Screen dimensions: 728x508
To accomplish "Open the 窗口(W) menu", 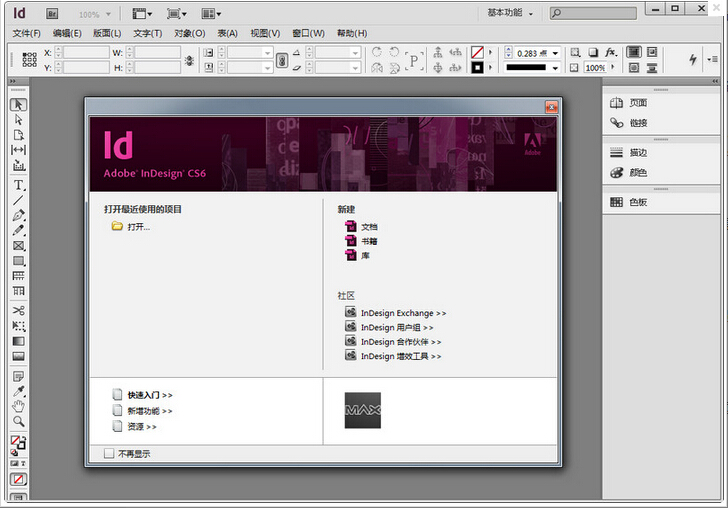I will (x=308, y=33).
